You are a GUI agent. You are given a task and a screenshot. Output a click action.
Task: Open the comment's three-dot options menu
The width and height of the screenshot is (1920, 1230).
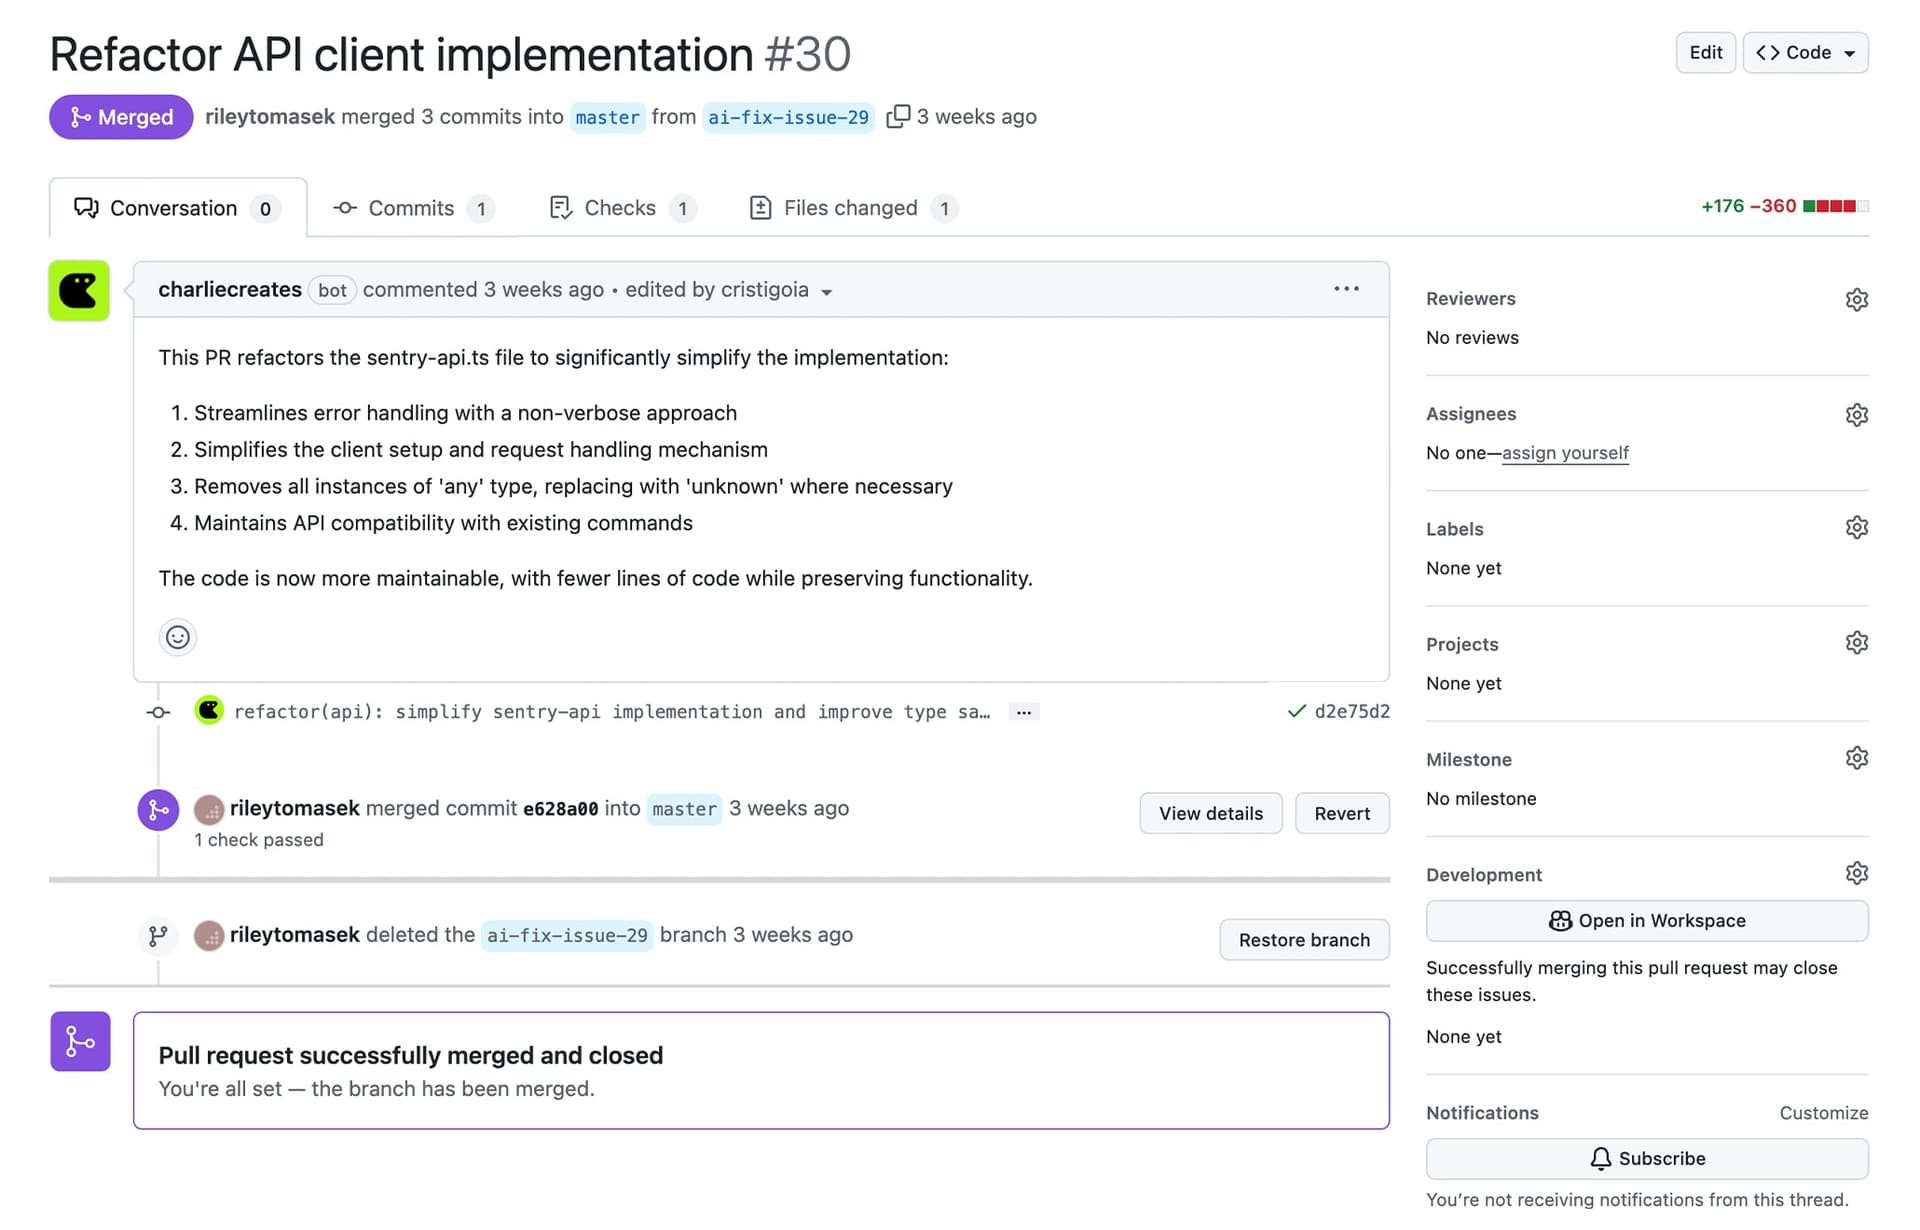[1346, 289]
